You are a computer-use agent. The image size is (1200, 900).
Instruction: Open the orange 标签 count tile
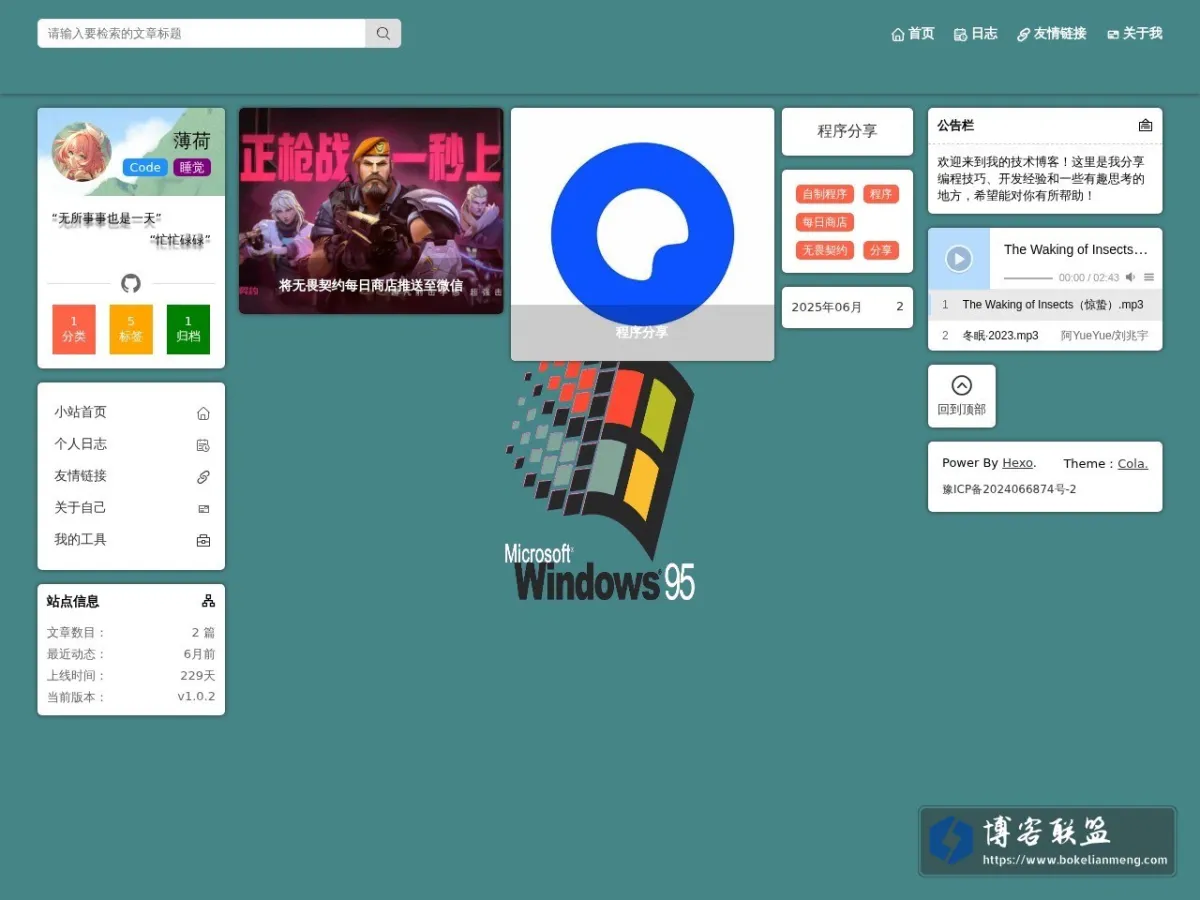(131, 329)
